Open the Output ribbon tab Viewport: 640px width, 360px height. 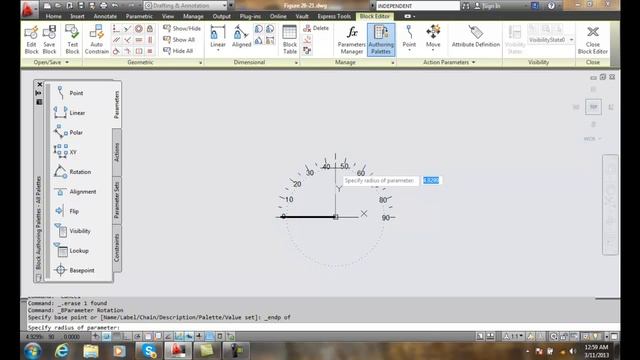(x=222, y=16)
